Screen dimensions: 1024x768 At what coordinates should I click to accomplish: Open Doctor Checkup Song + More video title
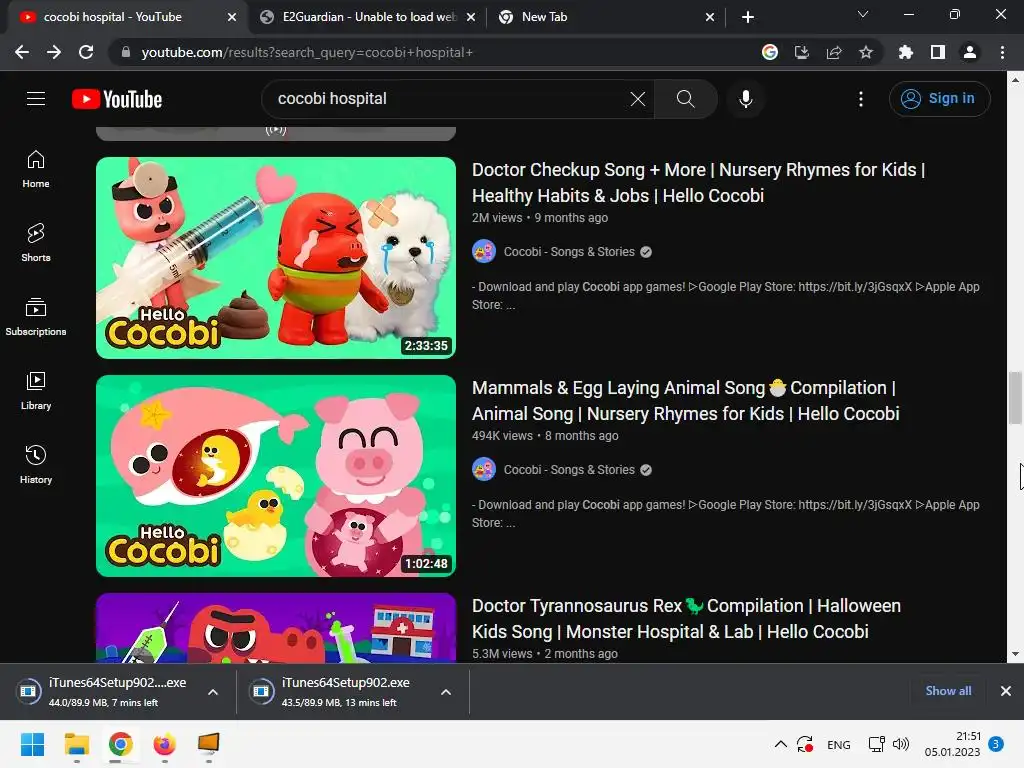[698, 183]
